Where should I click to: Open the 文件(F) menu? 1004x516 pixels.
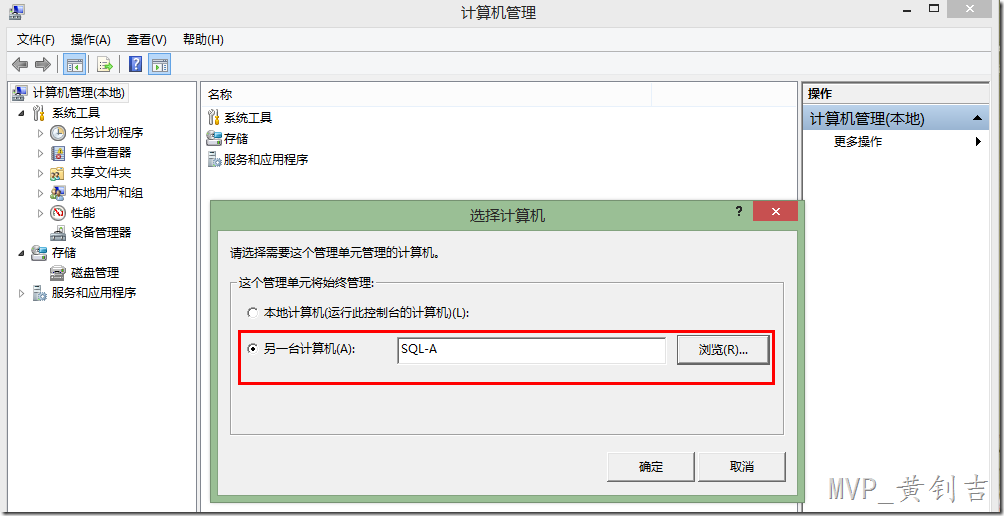(36, 40)
